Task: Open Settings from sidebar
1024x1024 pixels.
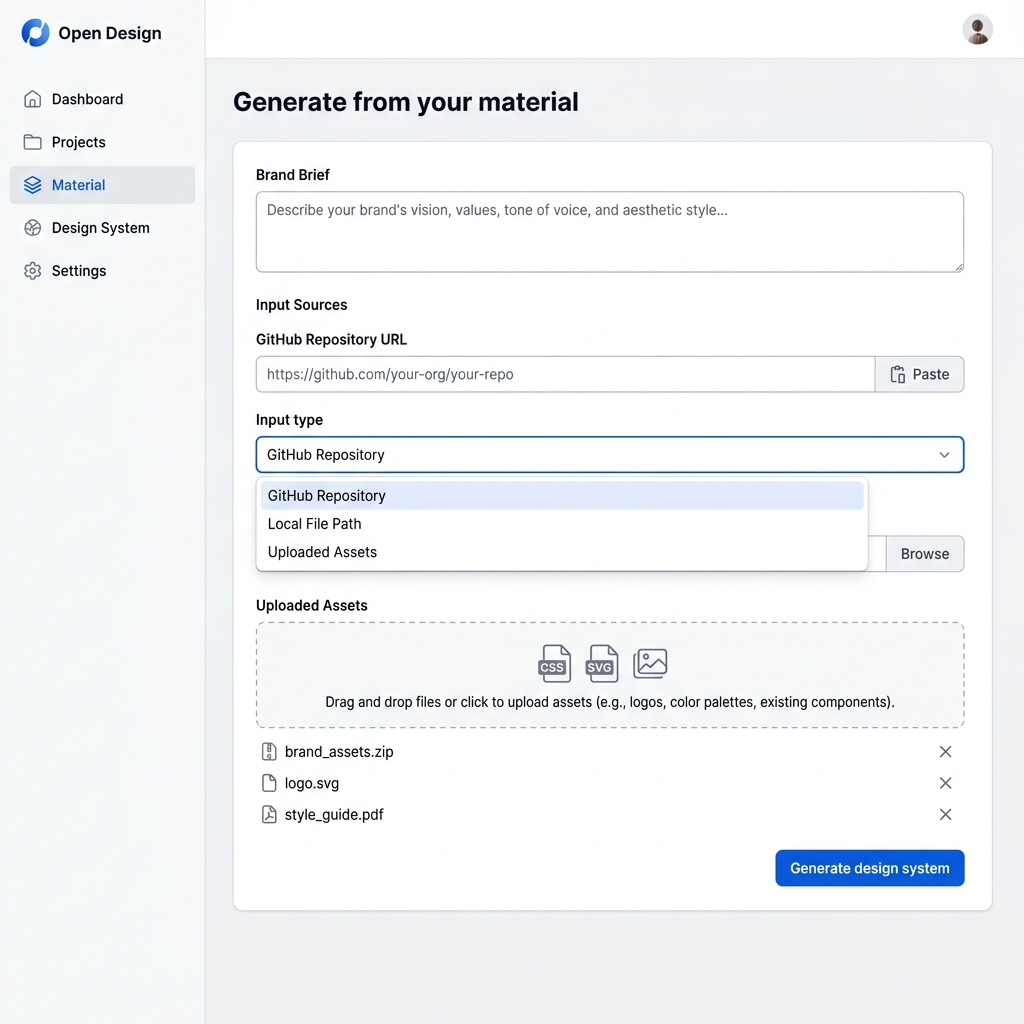Action: 103,270
